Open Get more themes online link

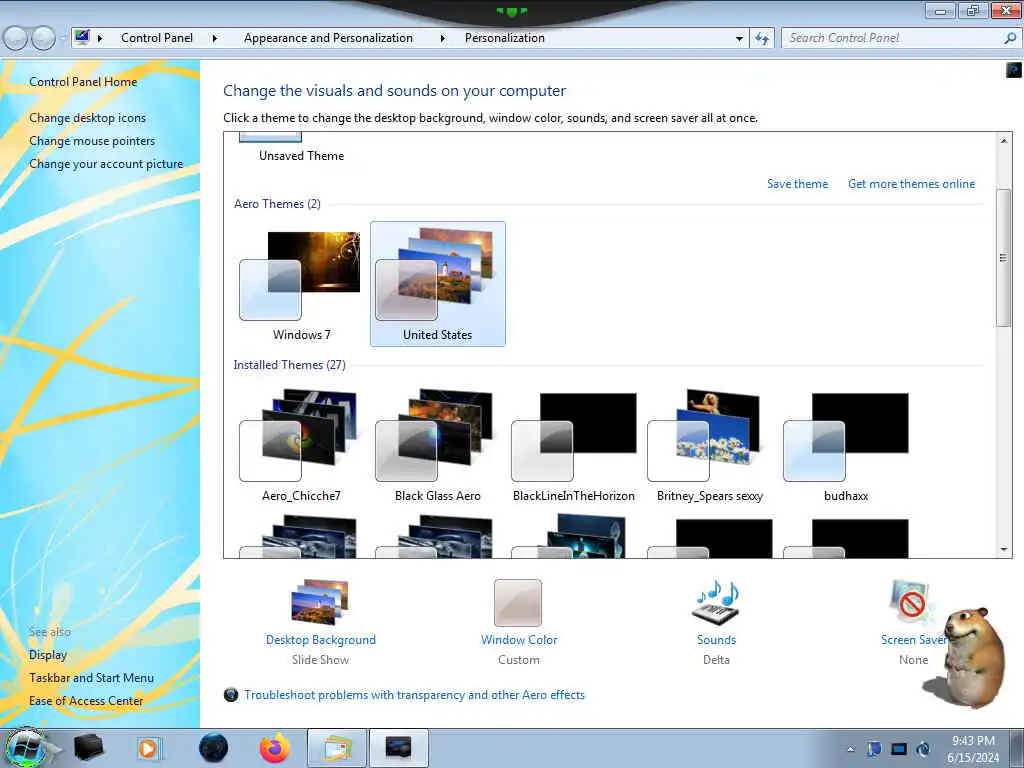pos(911,184)
